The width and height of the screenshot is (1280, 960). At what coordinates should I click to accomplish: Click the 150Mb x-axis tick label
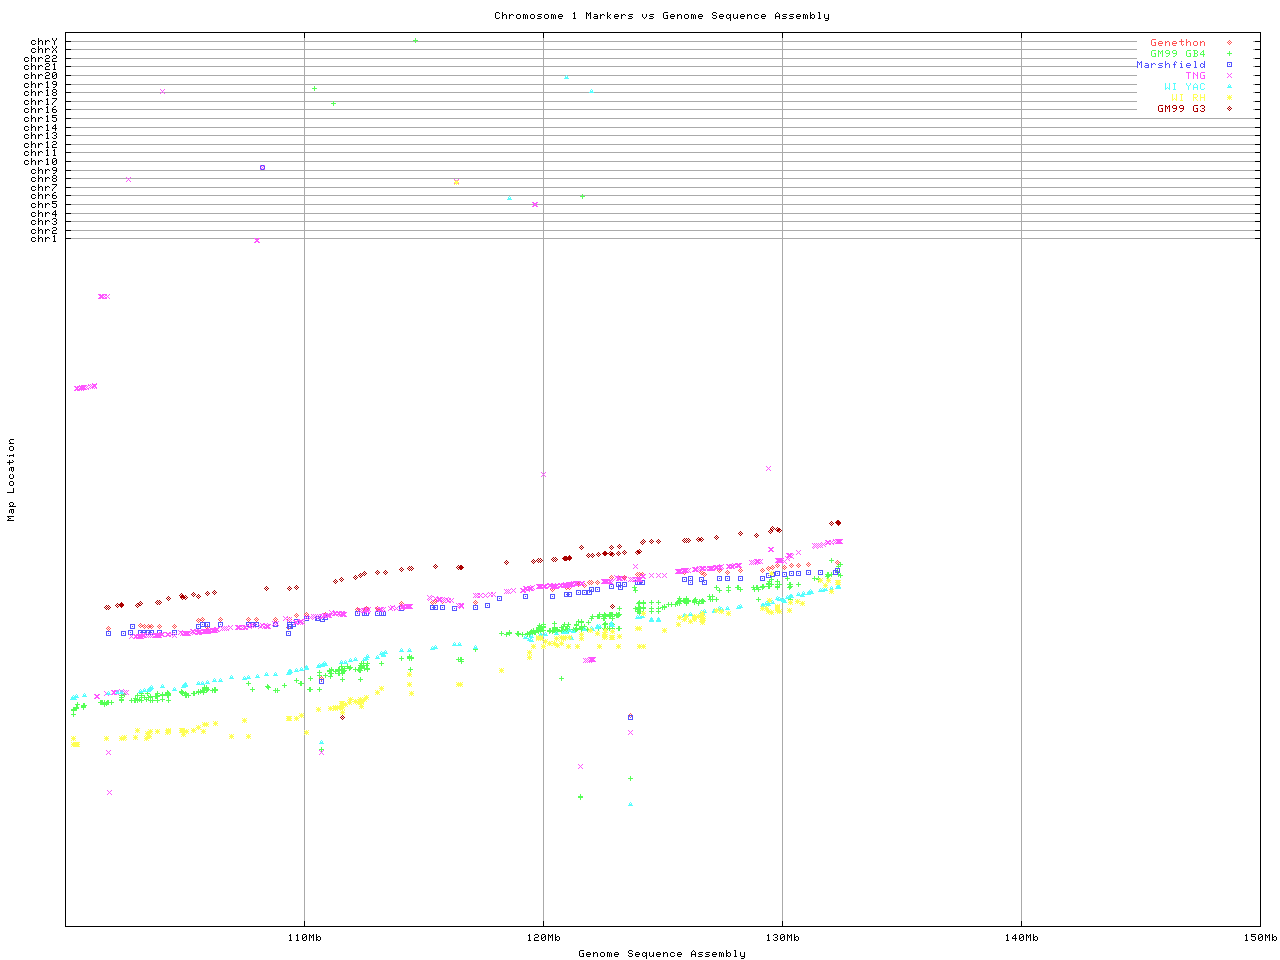(x=1259, y=938)
